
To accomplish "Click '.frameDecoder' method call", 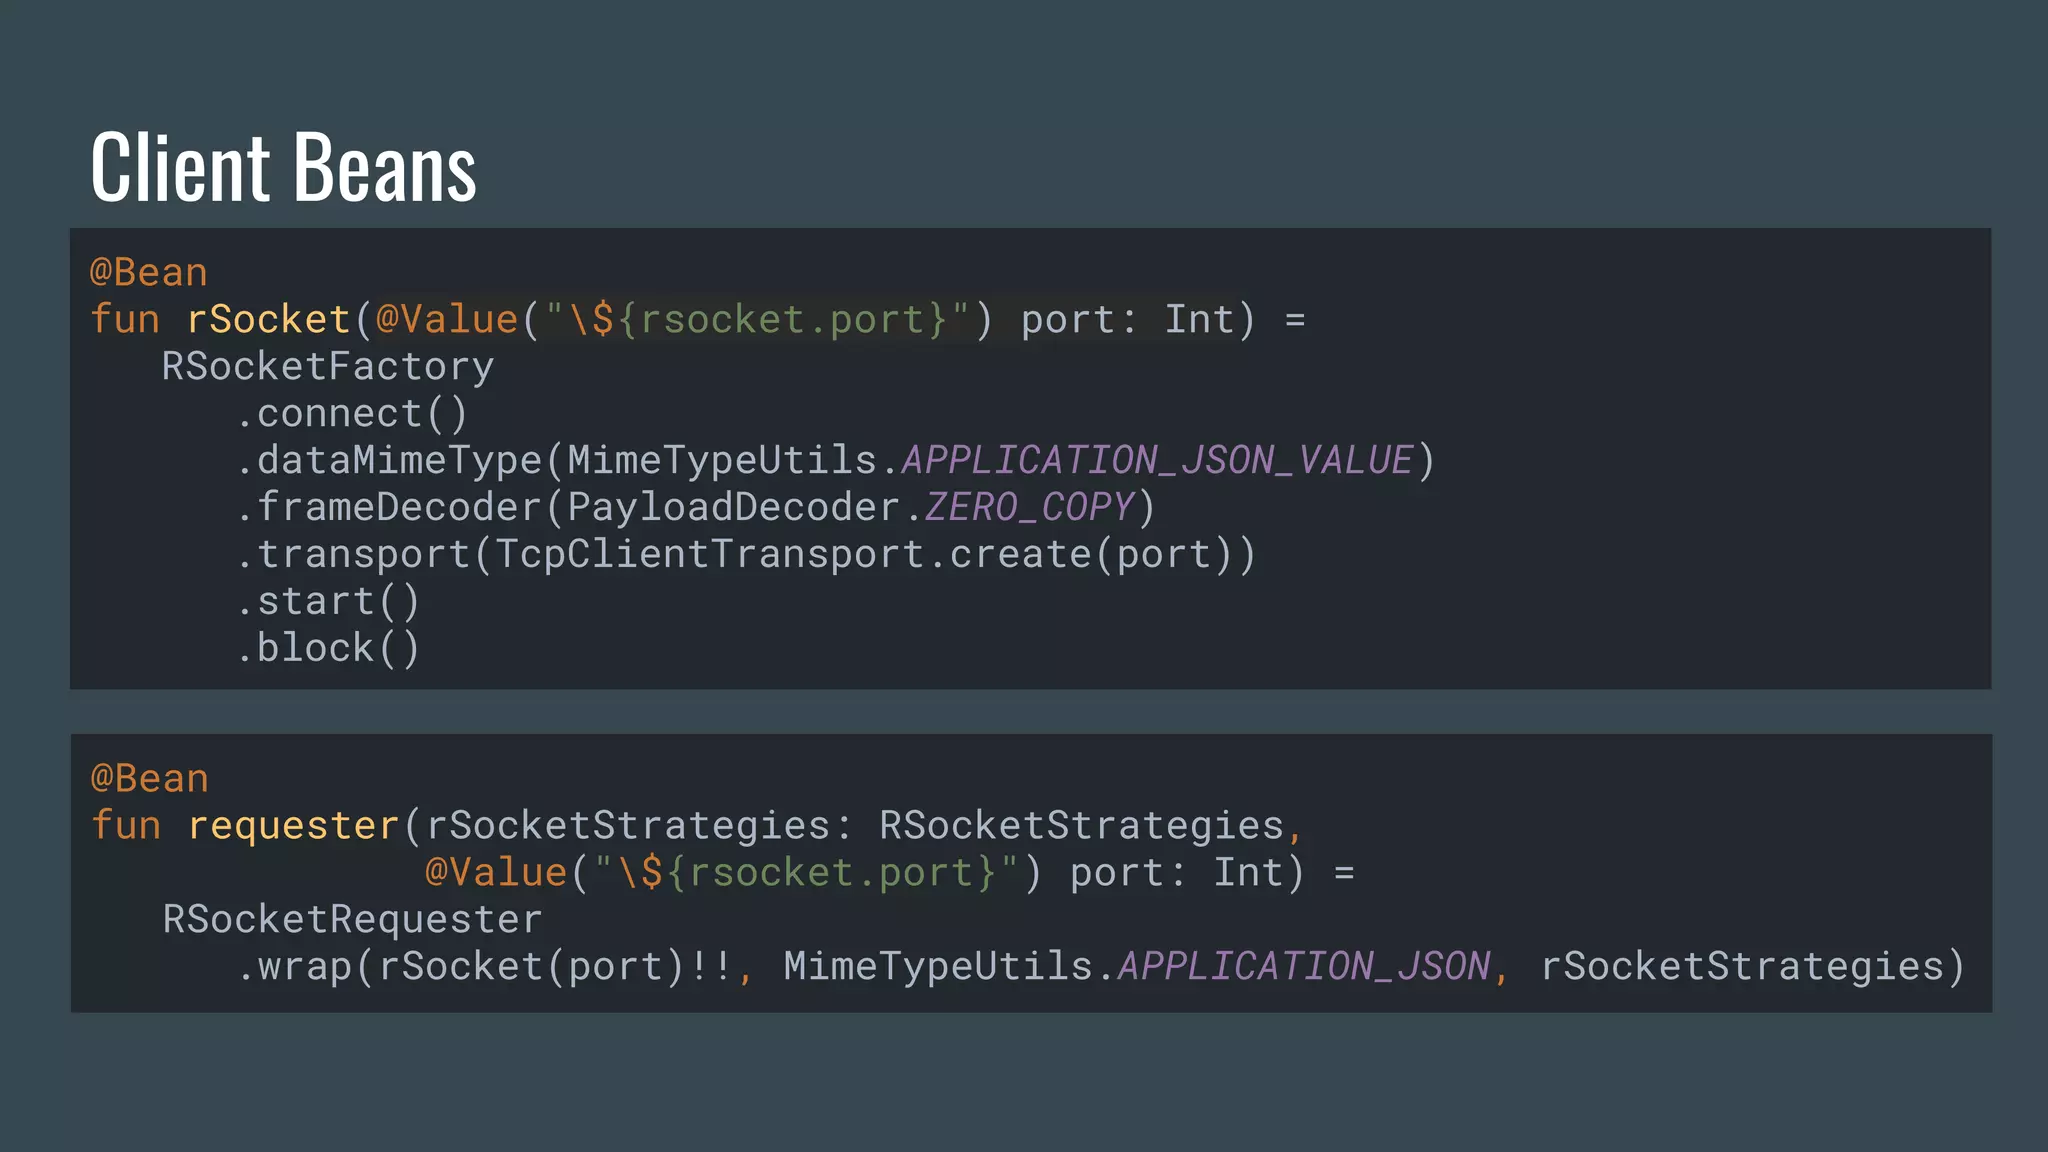I will pyautogui.click(x=389, y=507).
